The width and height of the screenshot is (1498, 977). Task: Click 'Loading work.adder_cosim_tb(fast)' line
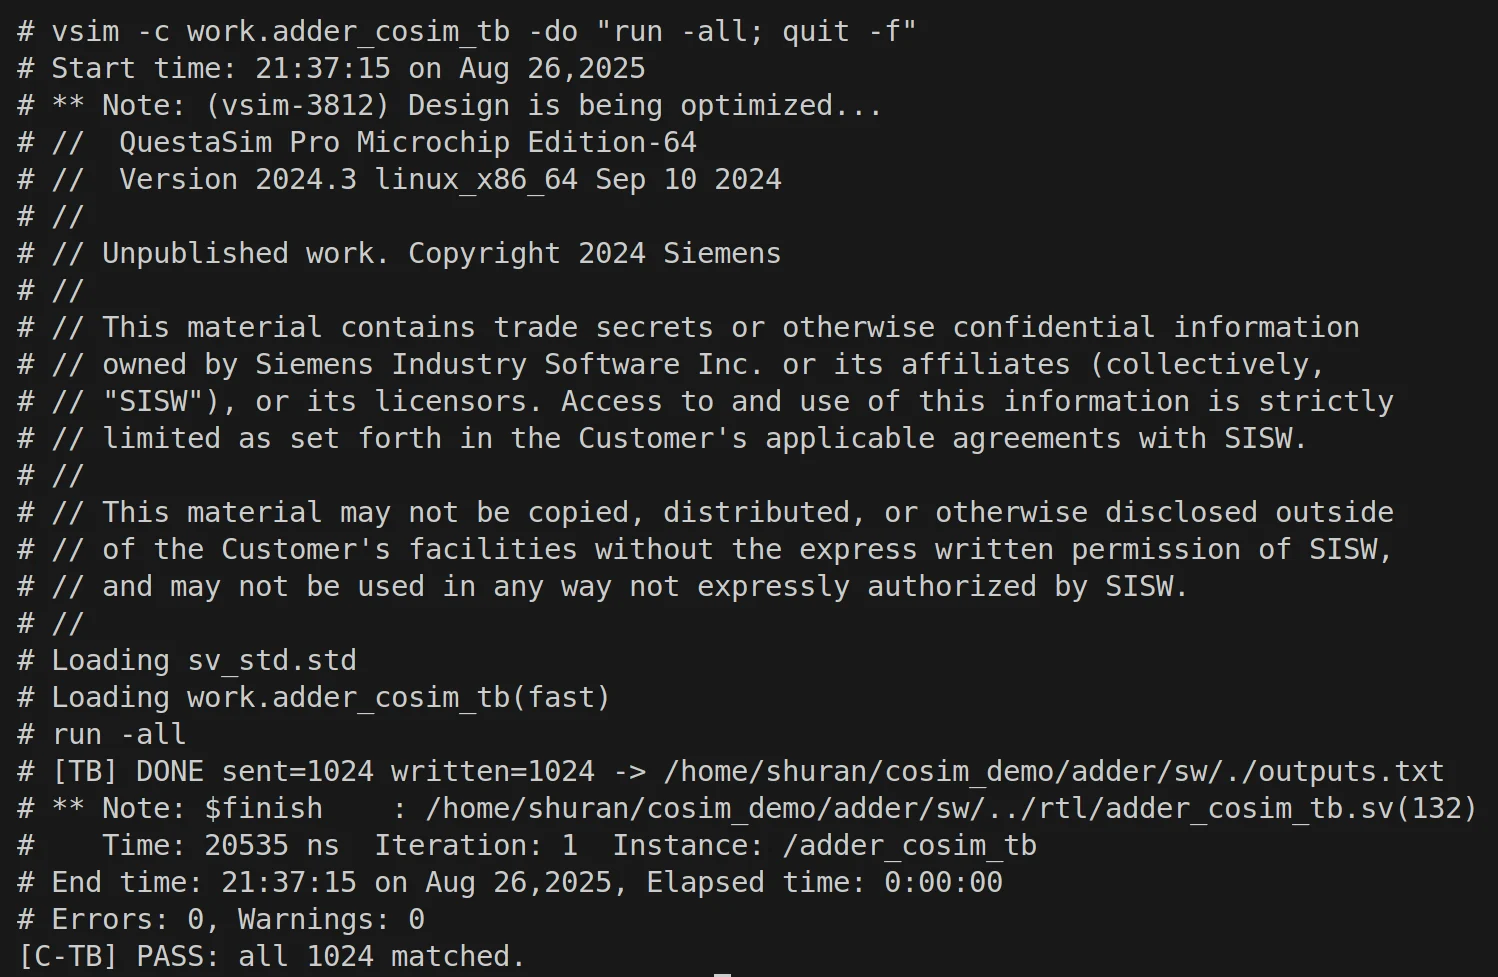[314, 697]
